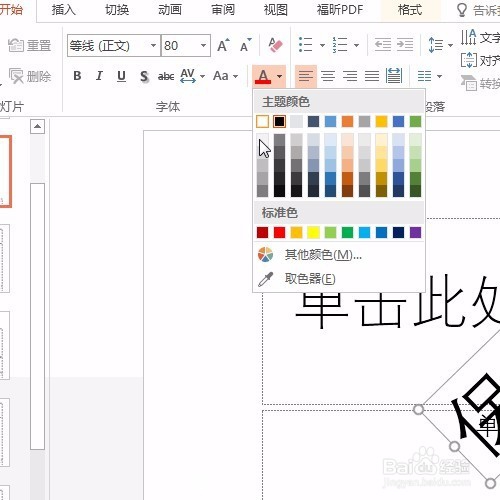Clear all formatting with eraser icon
This screenshot has height=500, width=500.
(x=275, y=45)
